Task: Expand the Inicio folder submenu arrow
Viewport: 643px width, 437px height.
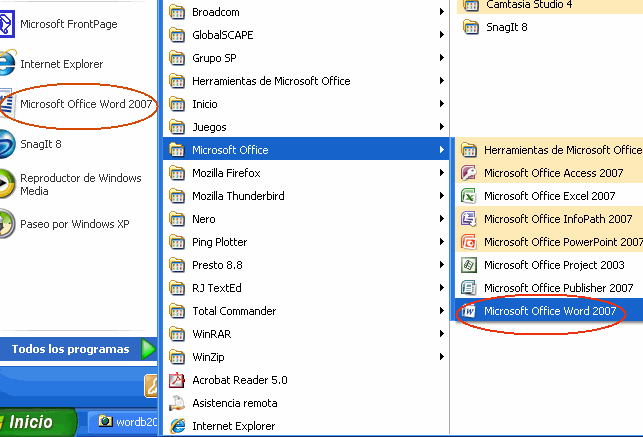Action: coord(441,104)
